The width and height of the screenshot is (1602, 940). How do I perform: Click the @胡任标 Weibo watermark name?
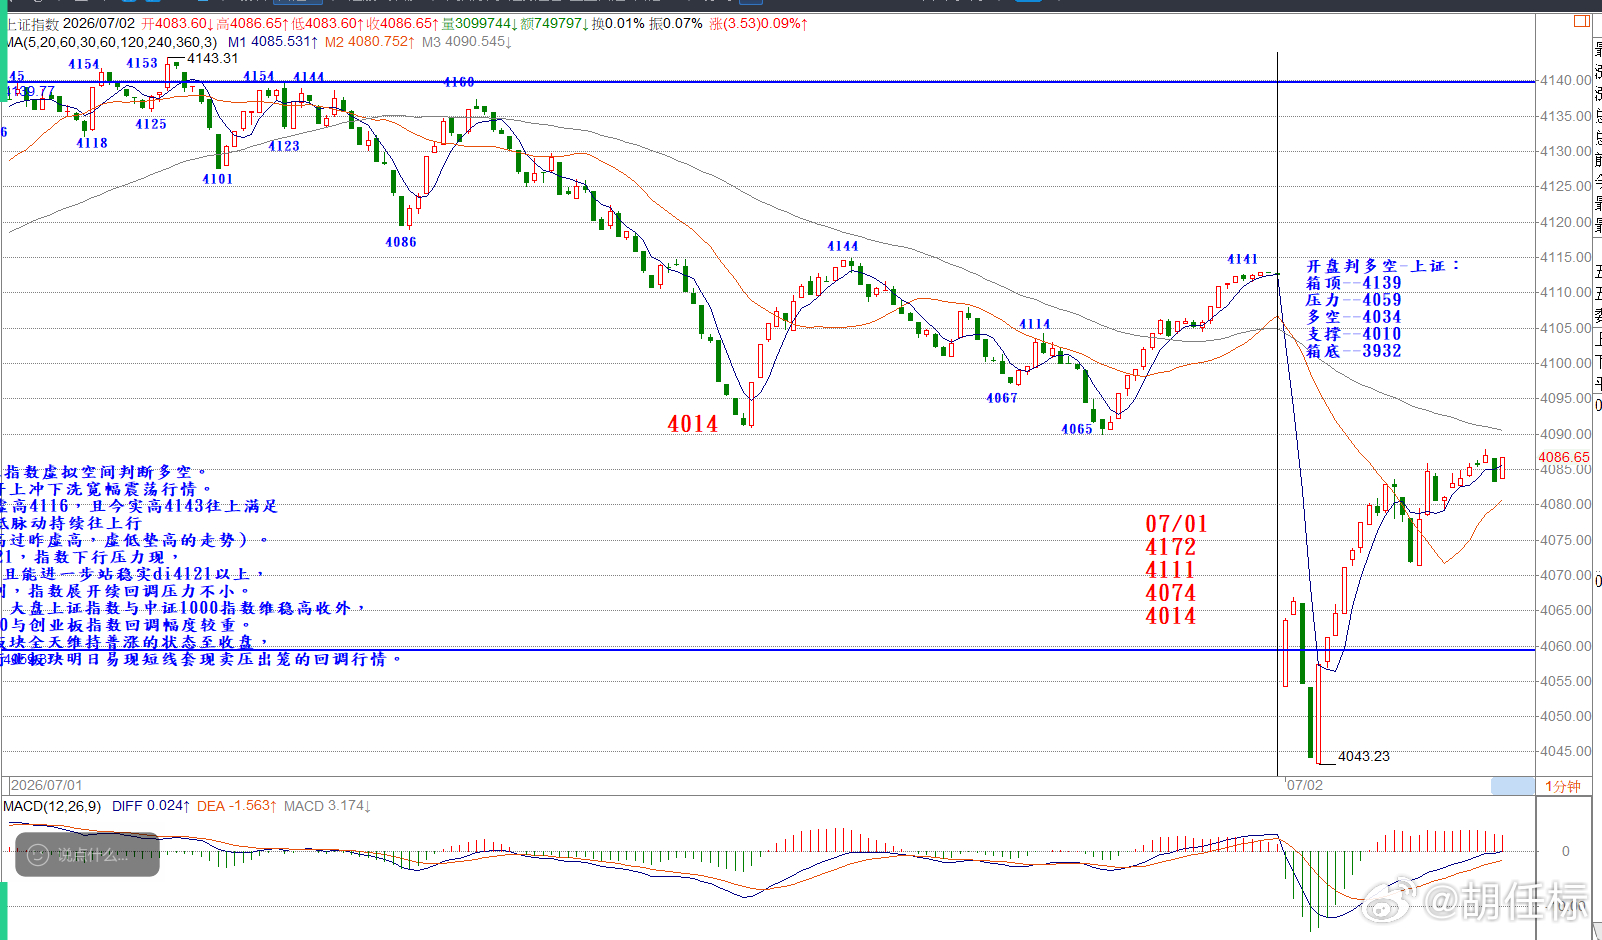coord(1506,900)
